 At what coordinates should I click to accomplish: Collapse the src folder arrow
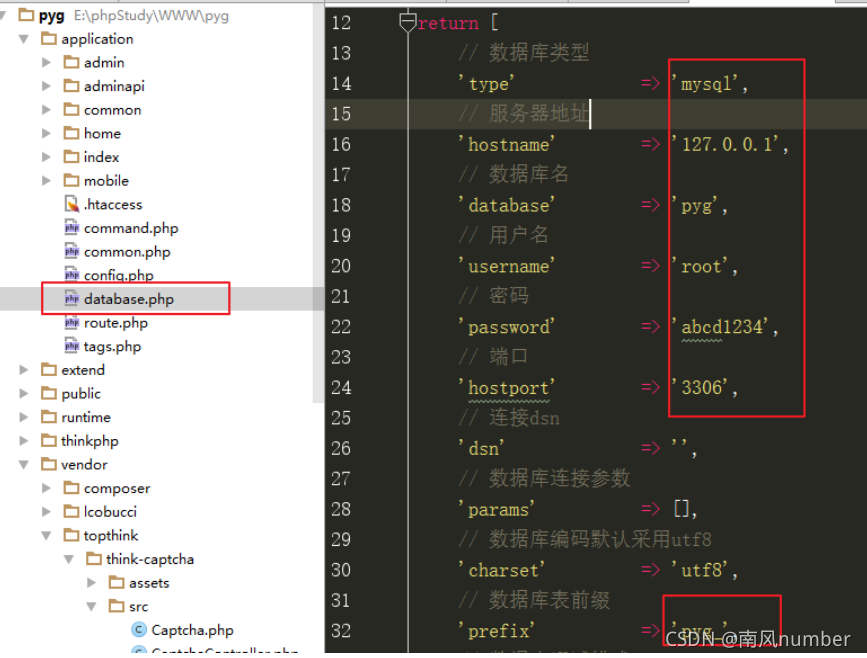[92, 607]
